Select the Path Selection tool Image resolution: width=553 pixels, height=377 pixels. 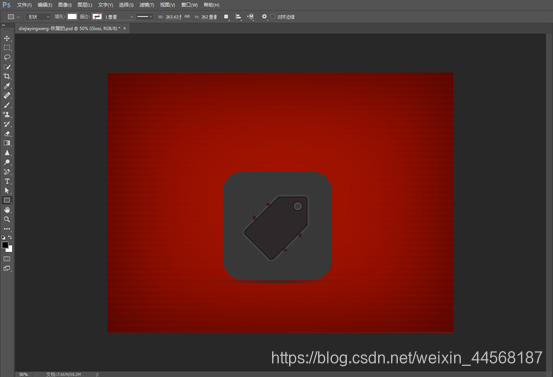pos(7,191)
